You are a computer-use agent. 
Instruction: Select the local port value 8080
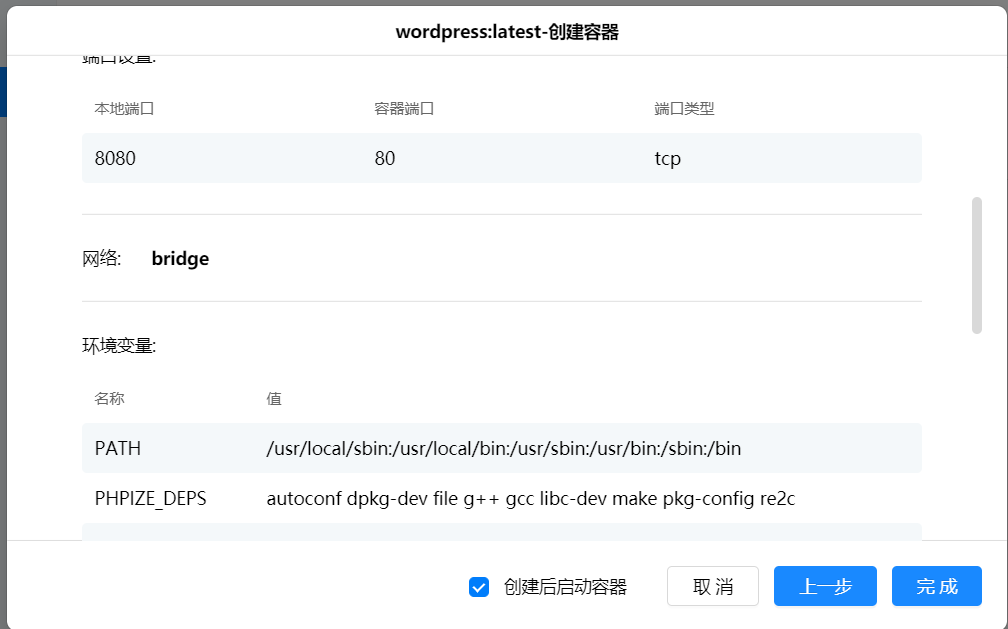click(115, 158)
